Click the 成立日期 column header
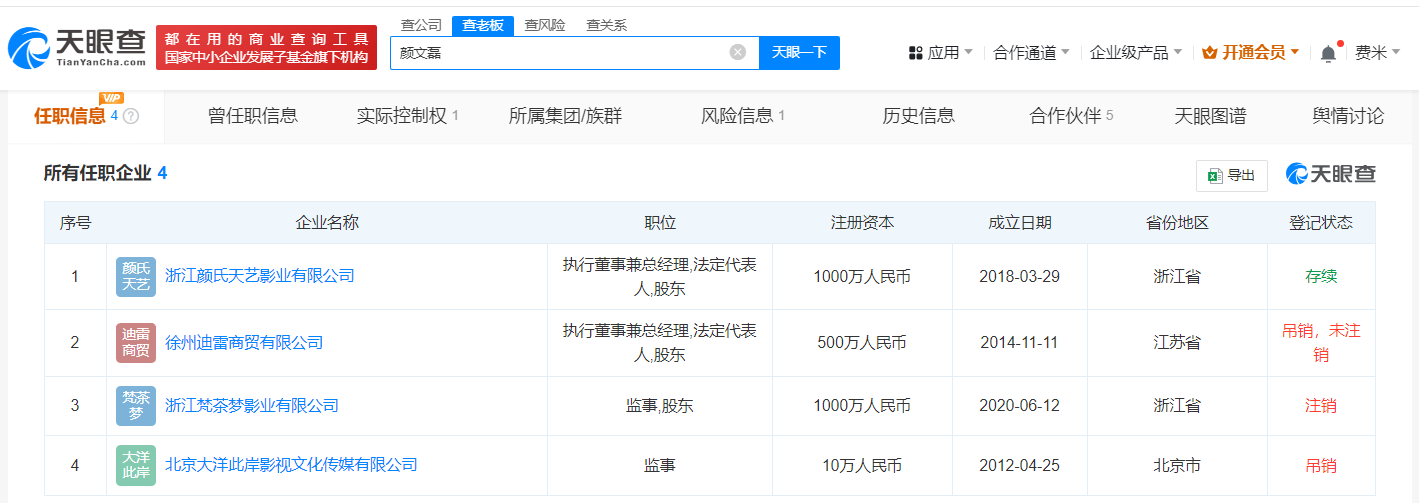Viewport: 1419px width, 503px height. pos(1019,223)
